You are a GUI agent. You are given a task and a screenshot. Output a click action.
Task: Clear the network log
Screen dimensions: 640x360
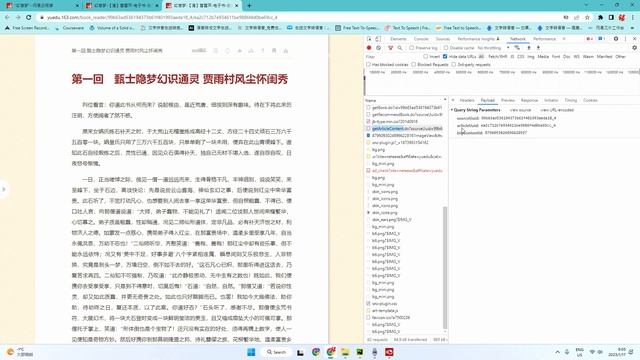point(378,48)
